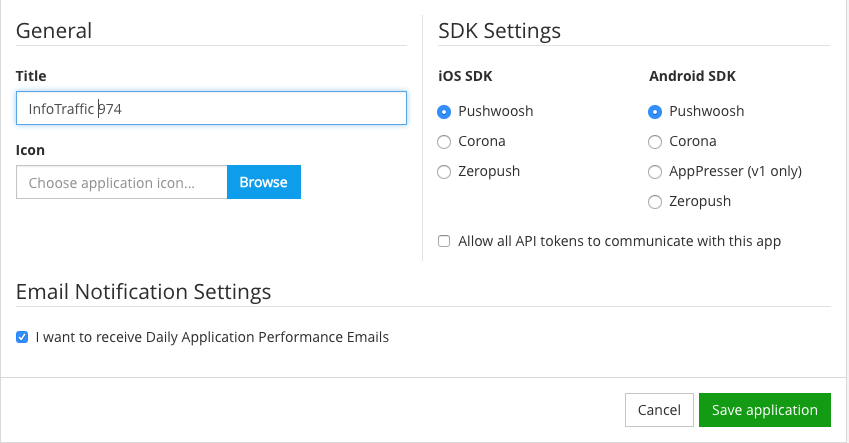Select AppPresser (v1 only) option
Screen dimensions: 849x443
(655, 171)
